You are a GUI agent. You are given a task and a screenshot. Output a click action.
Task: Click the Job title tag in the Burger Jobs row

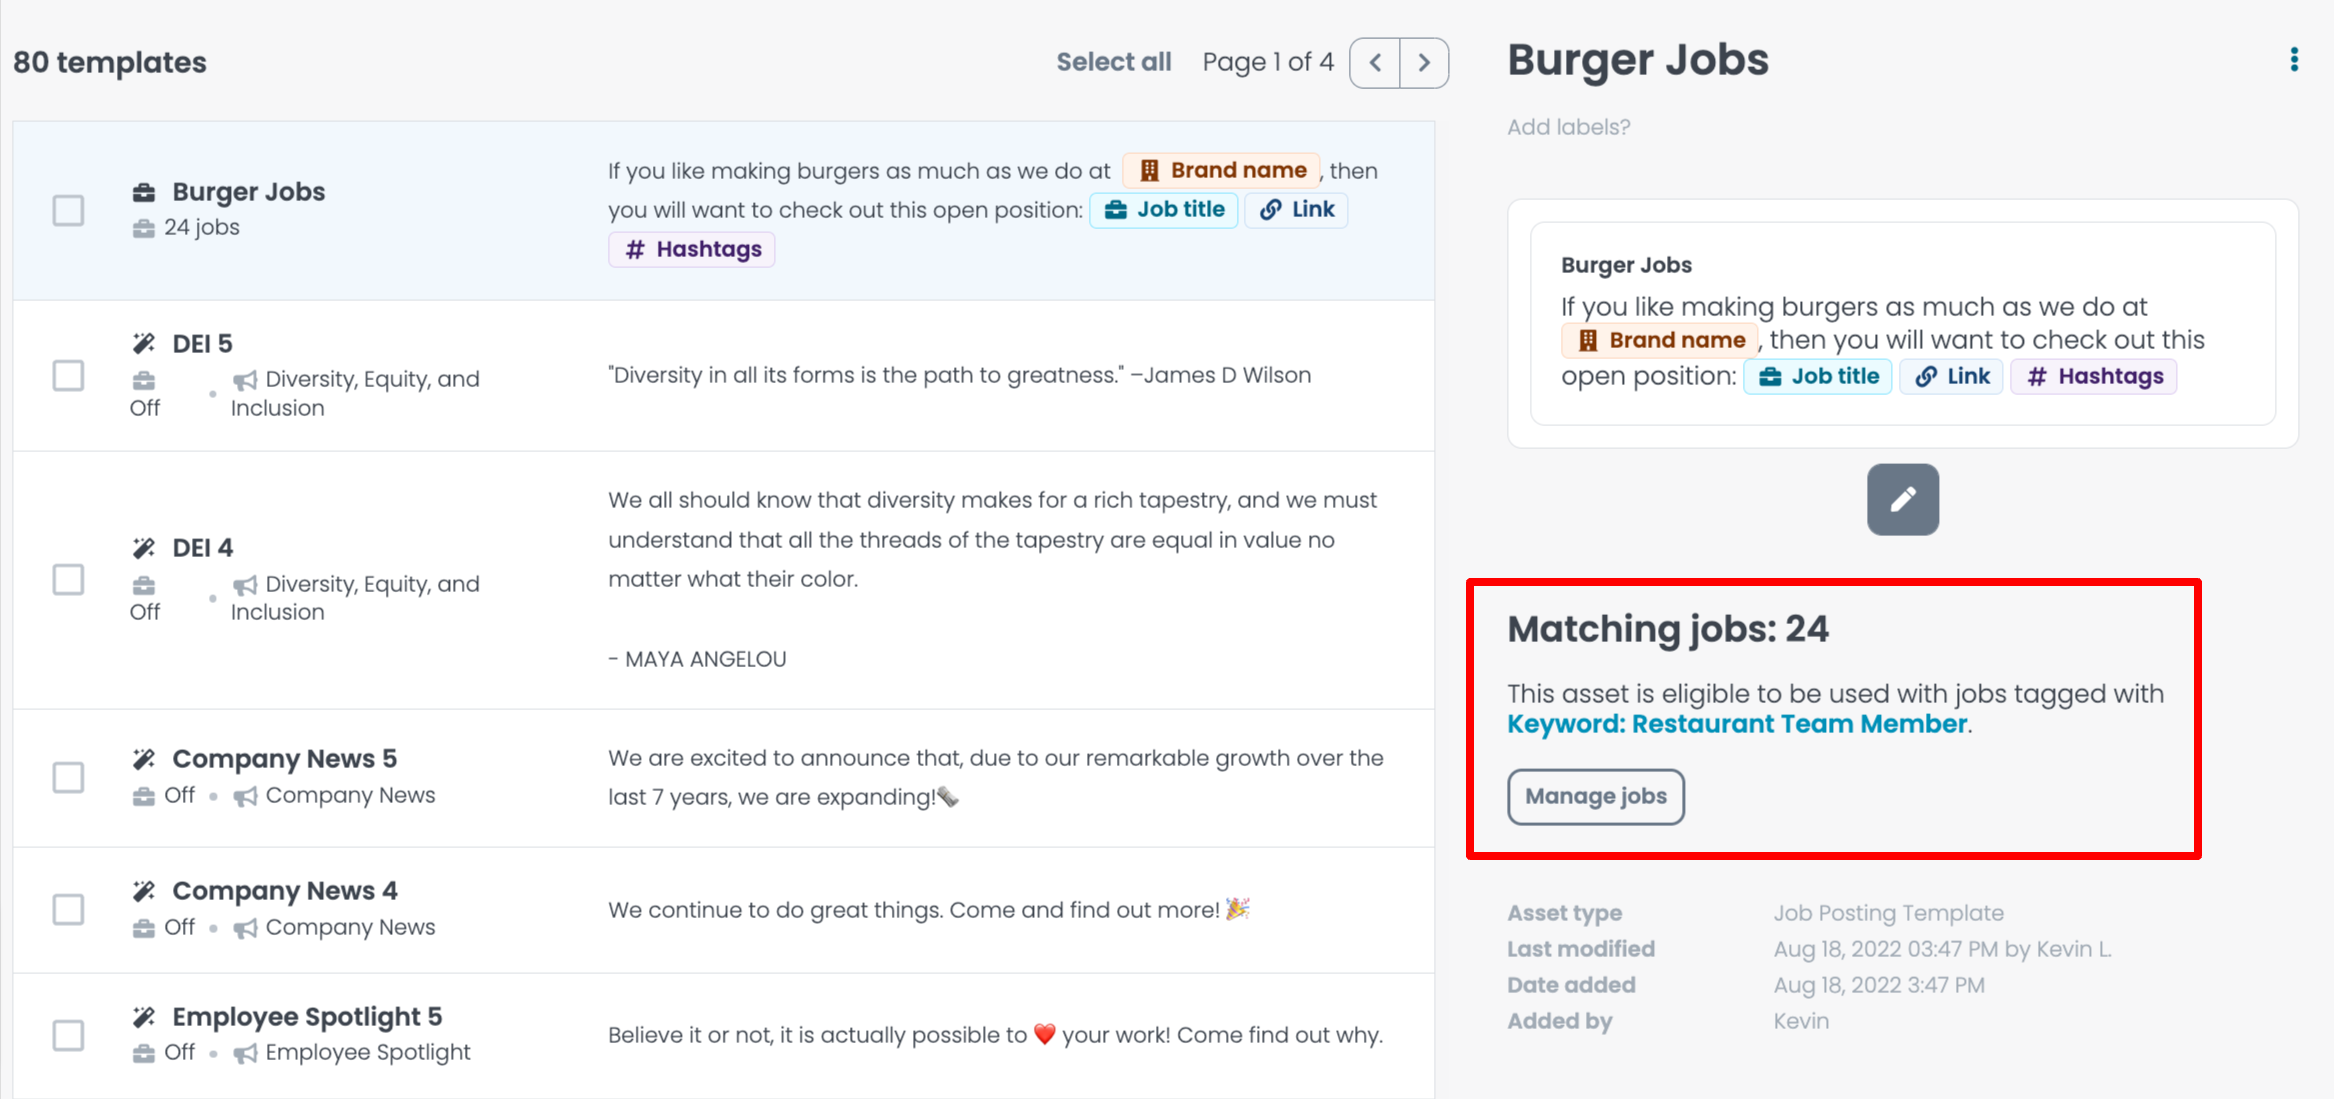click(x=1164, y=209)
